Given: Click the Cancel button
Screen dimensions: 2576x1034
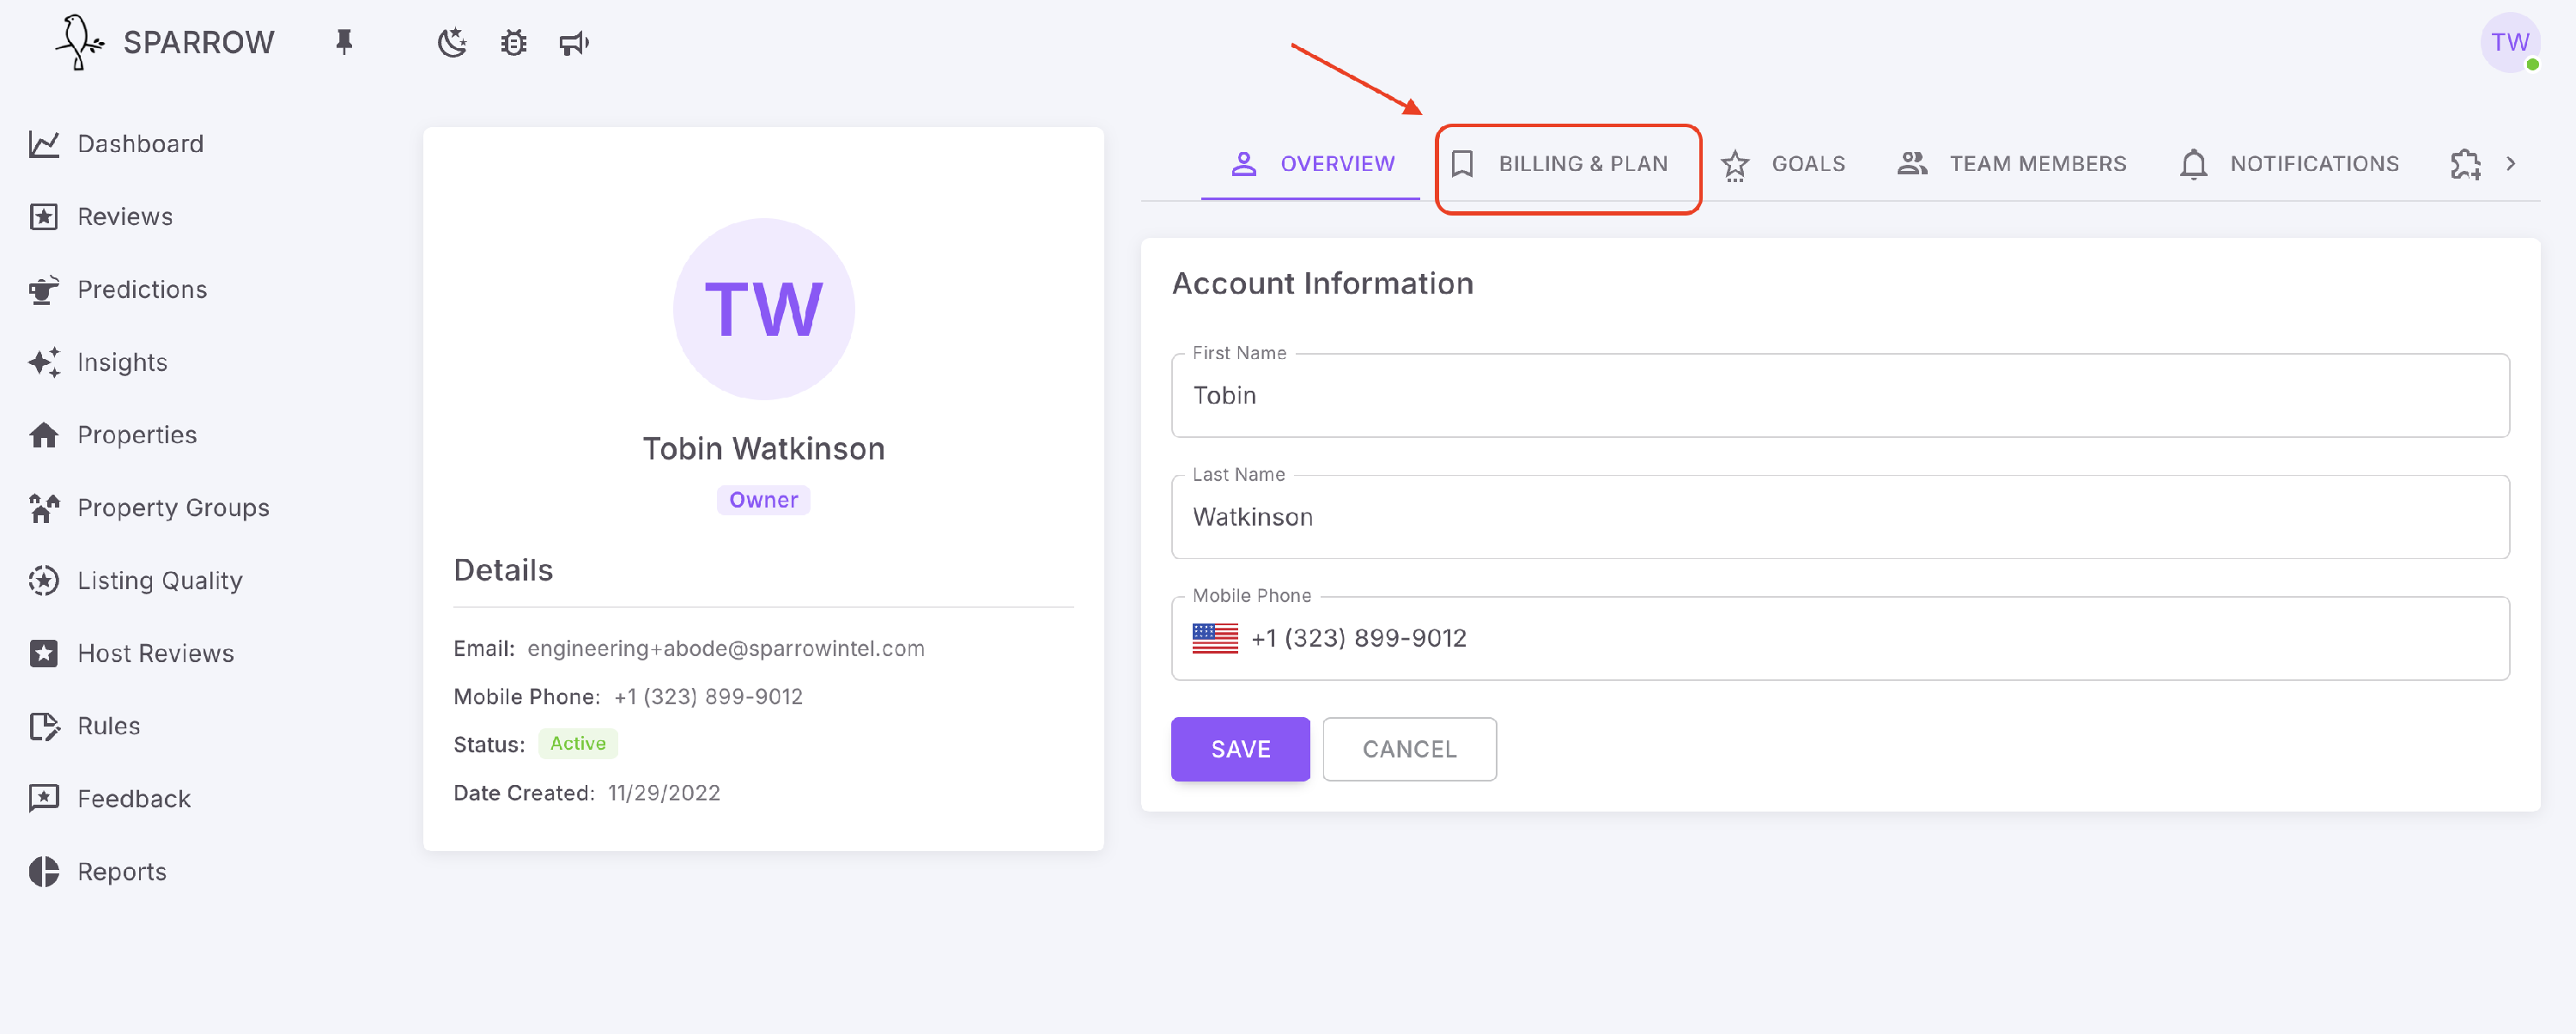Looking at the screenshot, I should [x=1409, y=749].
